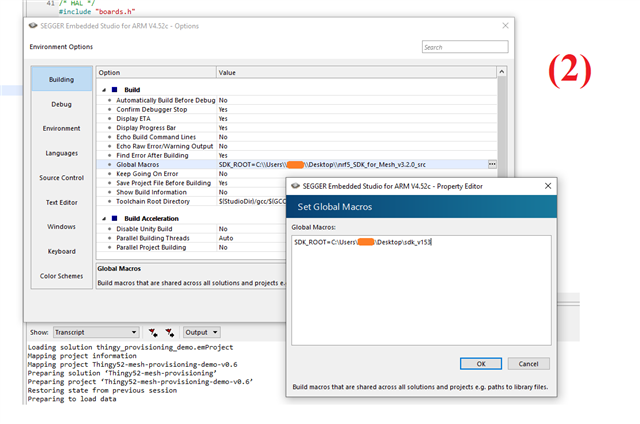Click the SEGGER icon in Property Editor title

pyautogui.click(x=295, y=186)
